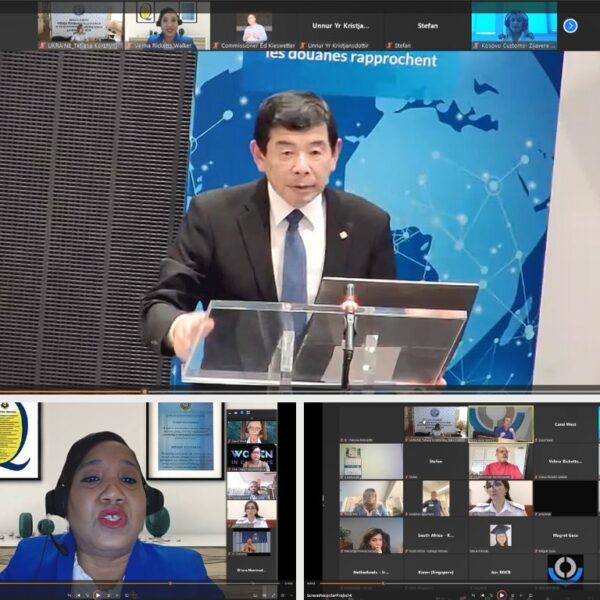Select gallery tile of woman with long dark hair
Viewport: 600px width, 600px height.
(x=371, y=535)
